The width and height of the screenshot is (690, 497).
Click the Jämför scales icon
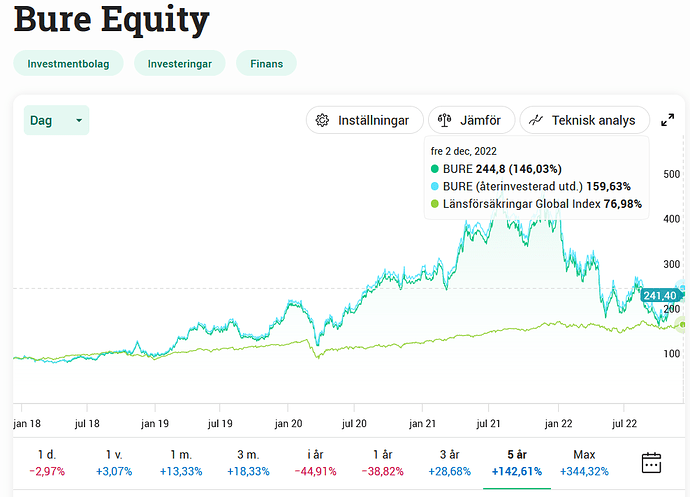point(444,120)
